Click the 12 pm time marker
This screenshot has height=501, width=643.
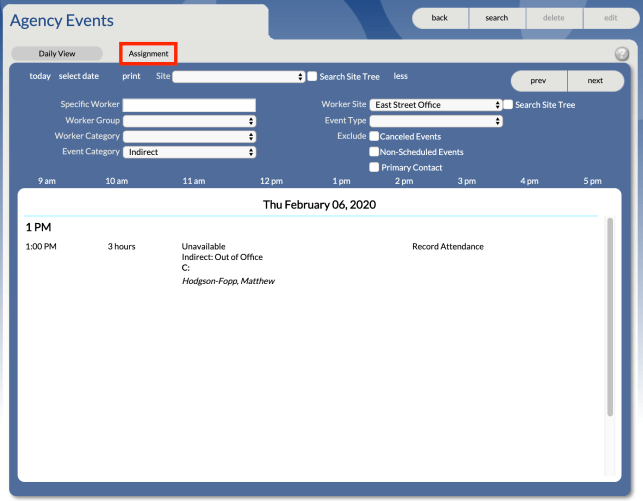click(271, 181)
